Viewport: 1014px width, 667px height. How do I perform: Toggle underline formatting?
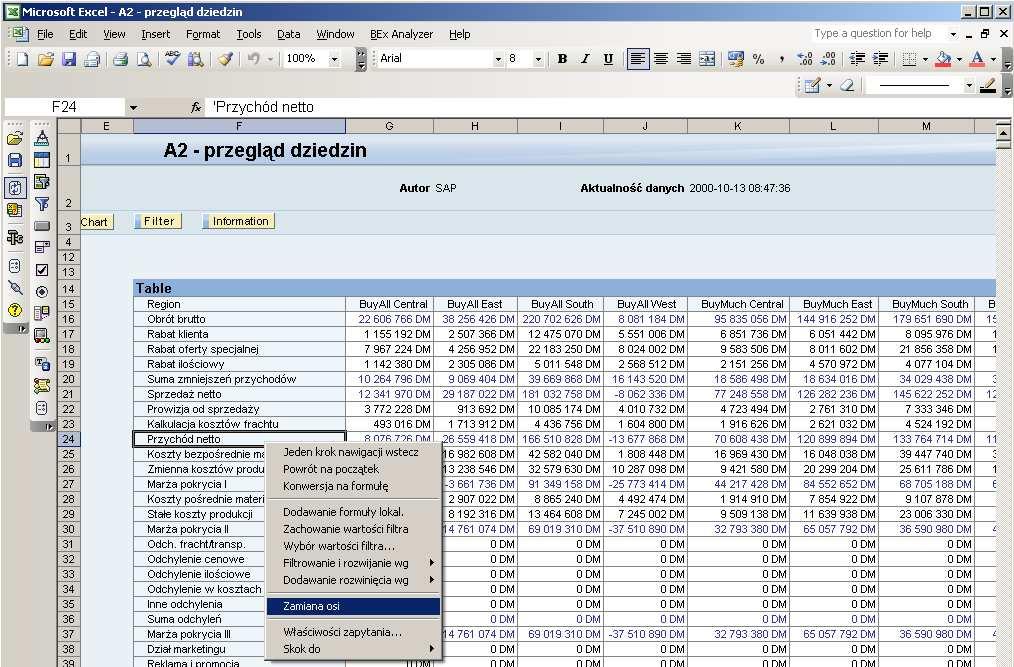[609, 59]
